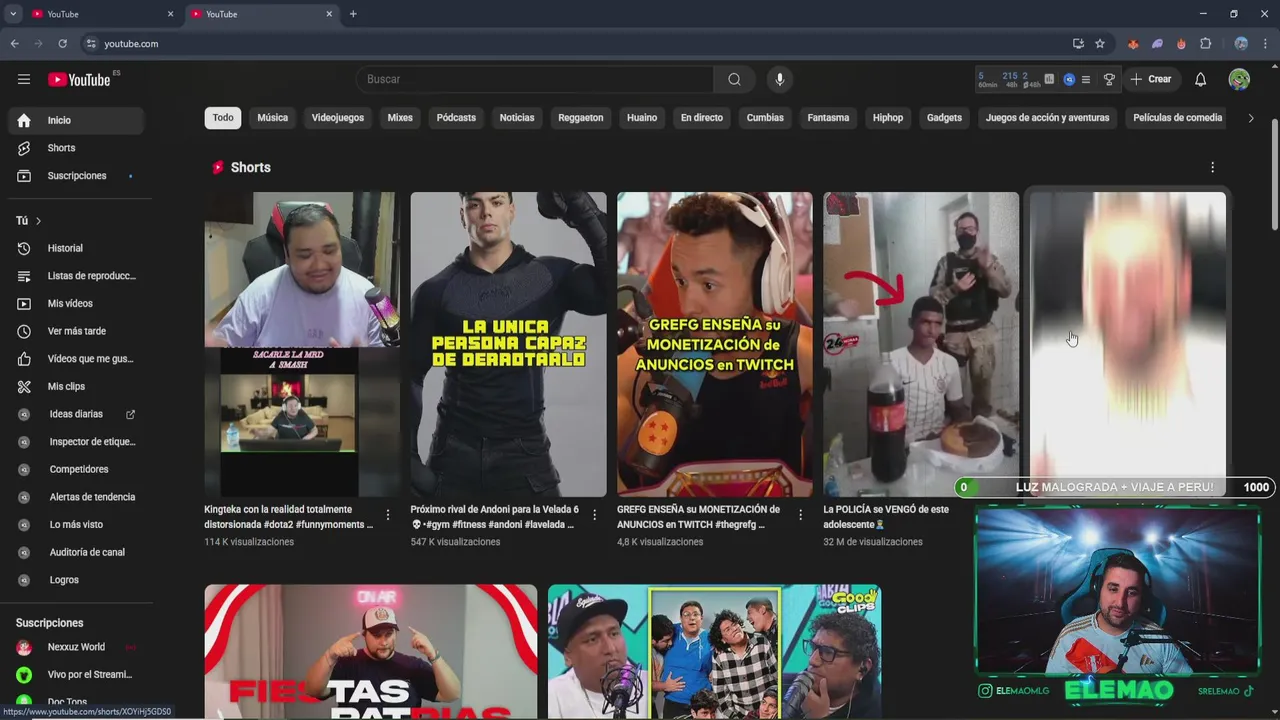Open the notifications bell

[1200, 79]
